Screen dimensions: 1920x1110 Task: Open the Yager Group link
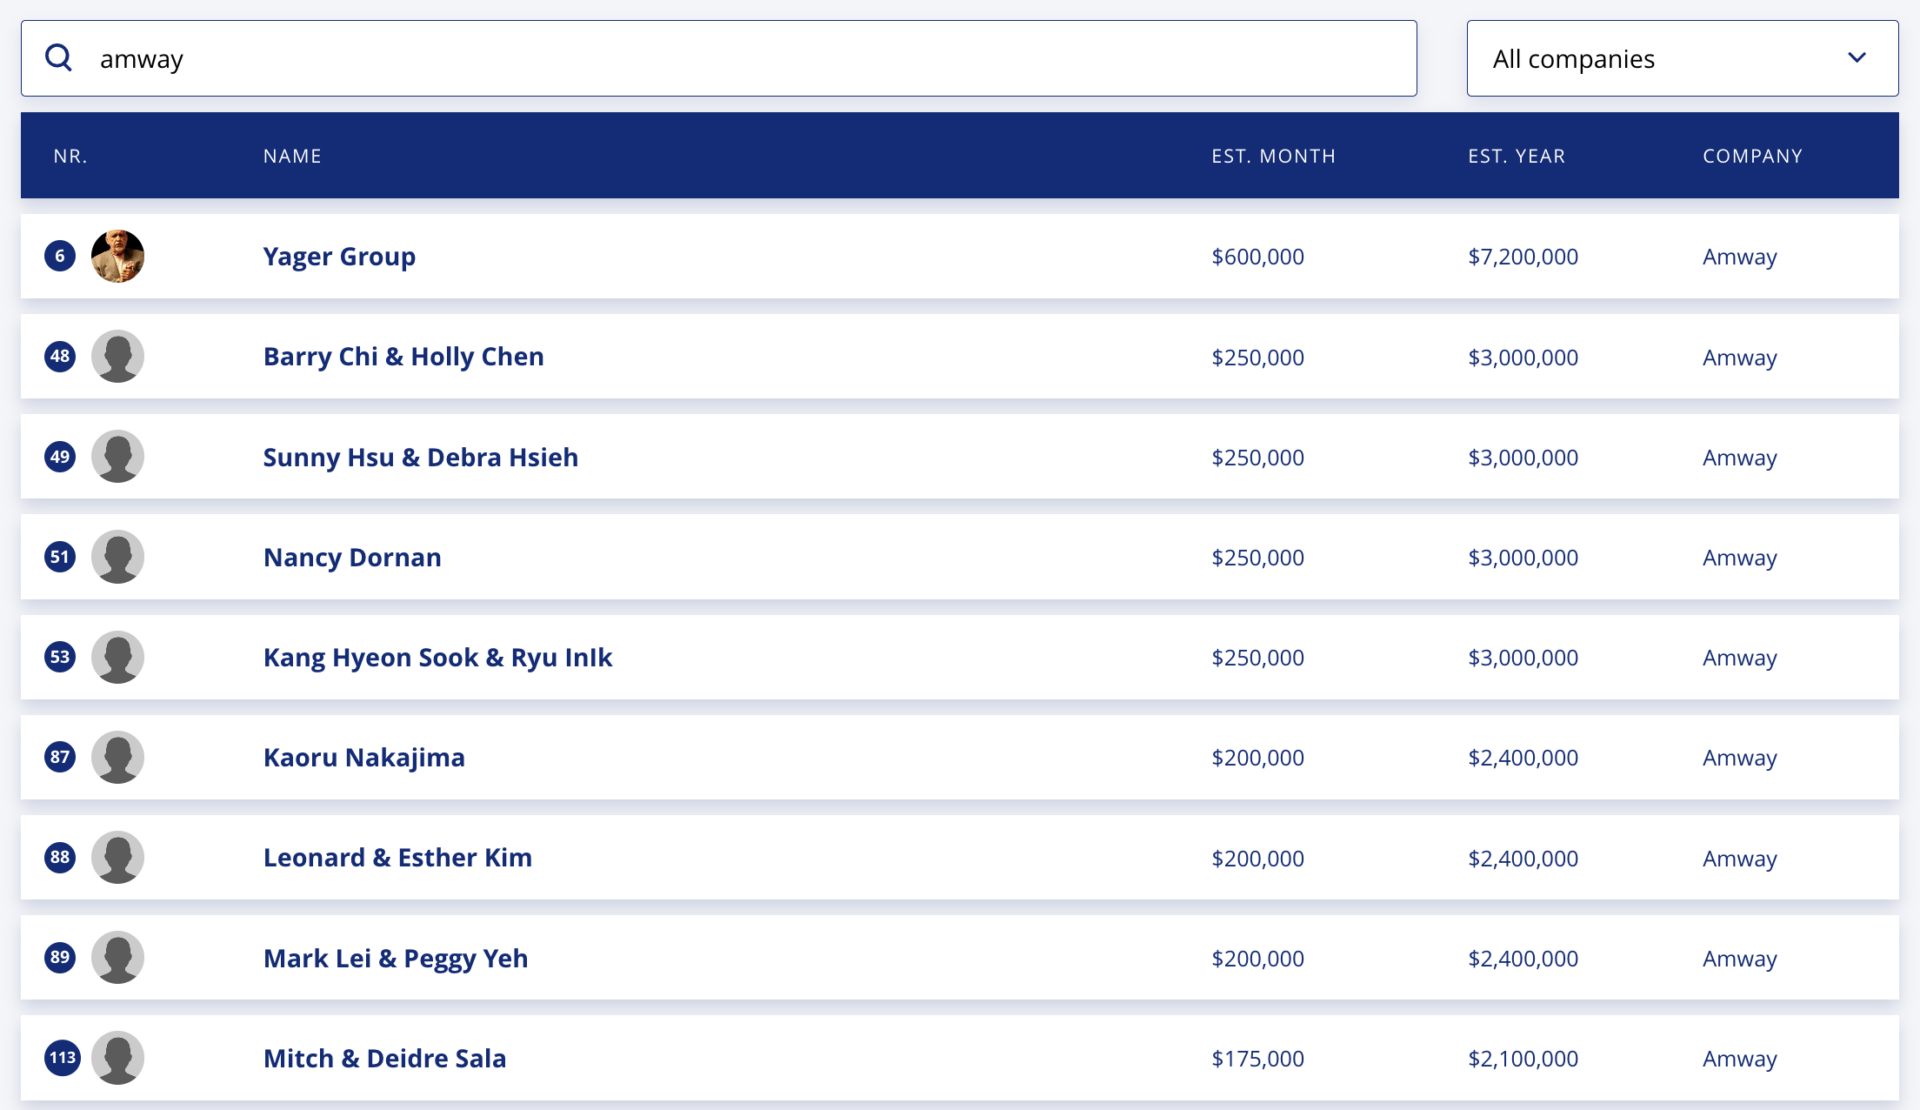[339, 257]
